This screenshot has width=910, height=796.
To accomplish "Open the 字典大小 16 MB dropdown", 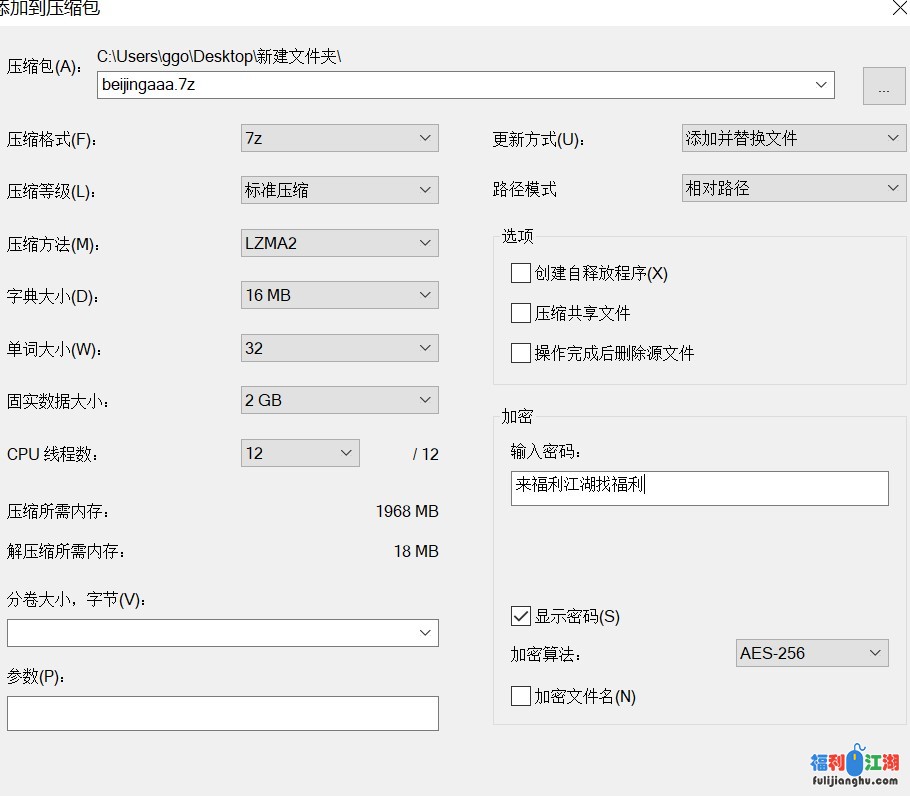I will 339,295.
